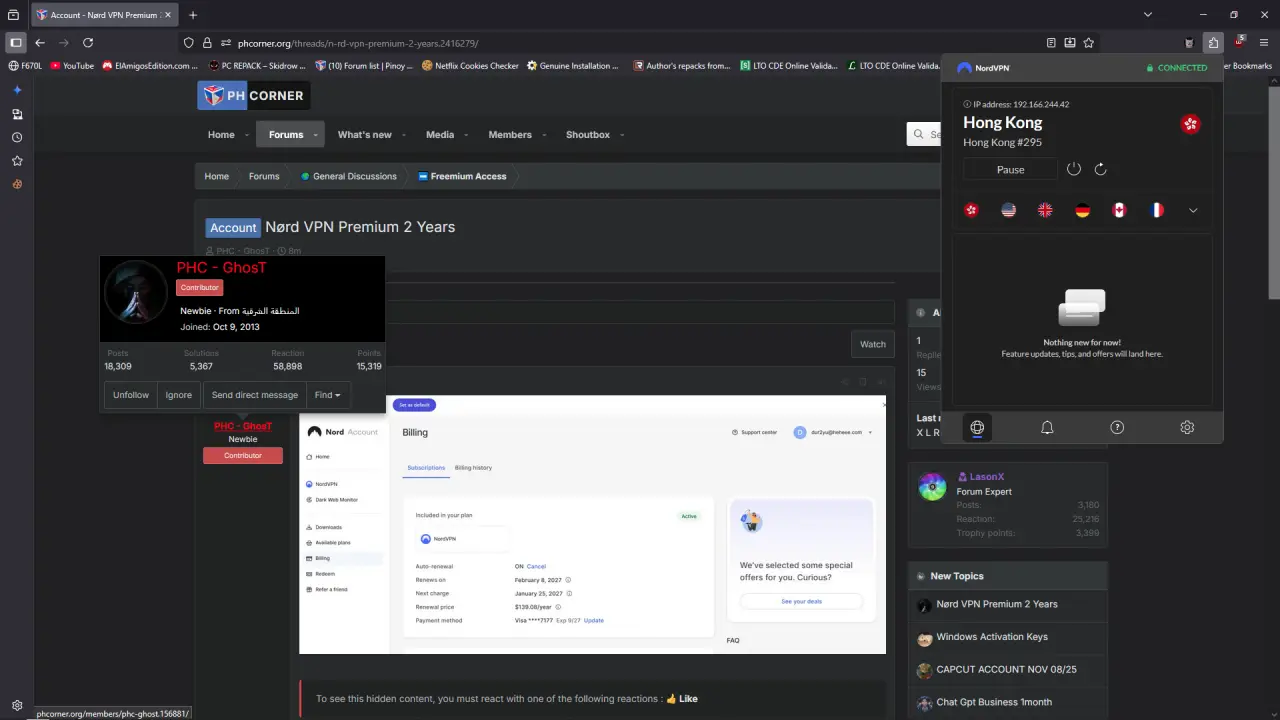Viewport: 1280px width, 720px height.
Task: Open the browser extensions puzzle icon
Action: [x=1213, y=43]
